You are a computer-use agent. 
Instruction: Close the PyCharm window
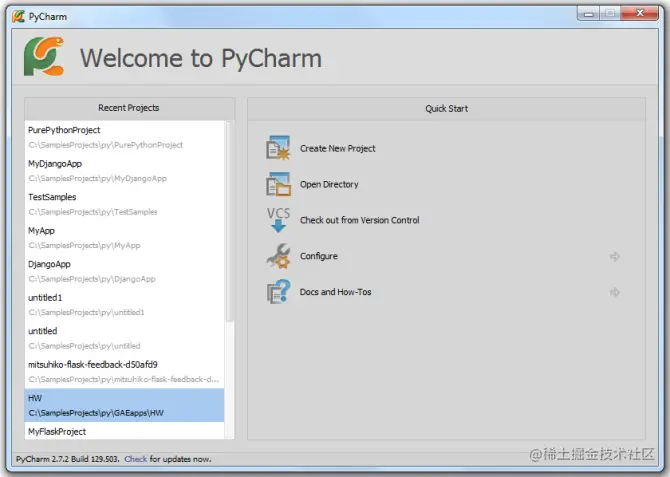640,14
